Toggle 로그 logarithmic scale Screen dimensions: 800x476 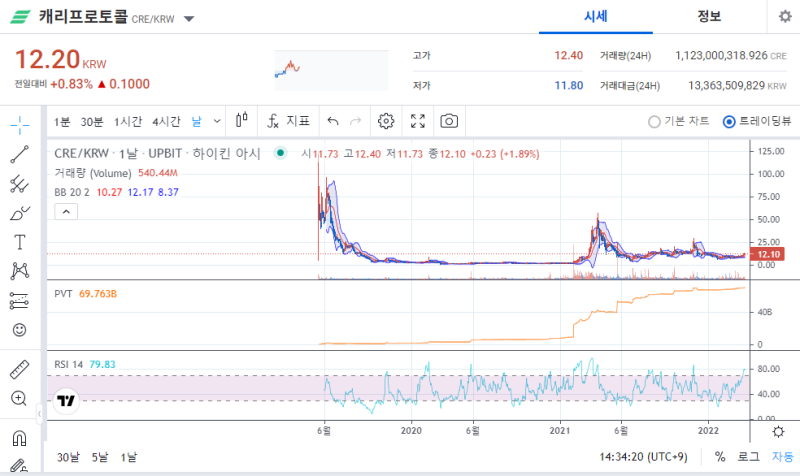(x=748, y=456)
